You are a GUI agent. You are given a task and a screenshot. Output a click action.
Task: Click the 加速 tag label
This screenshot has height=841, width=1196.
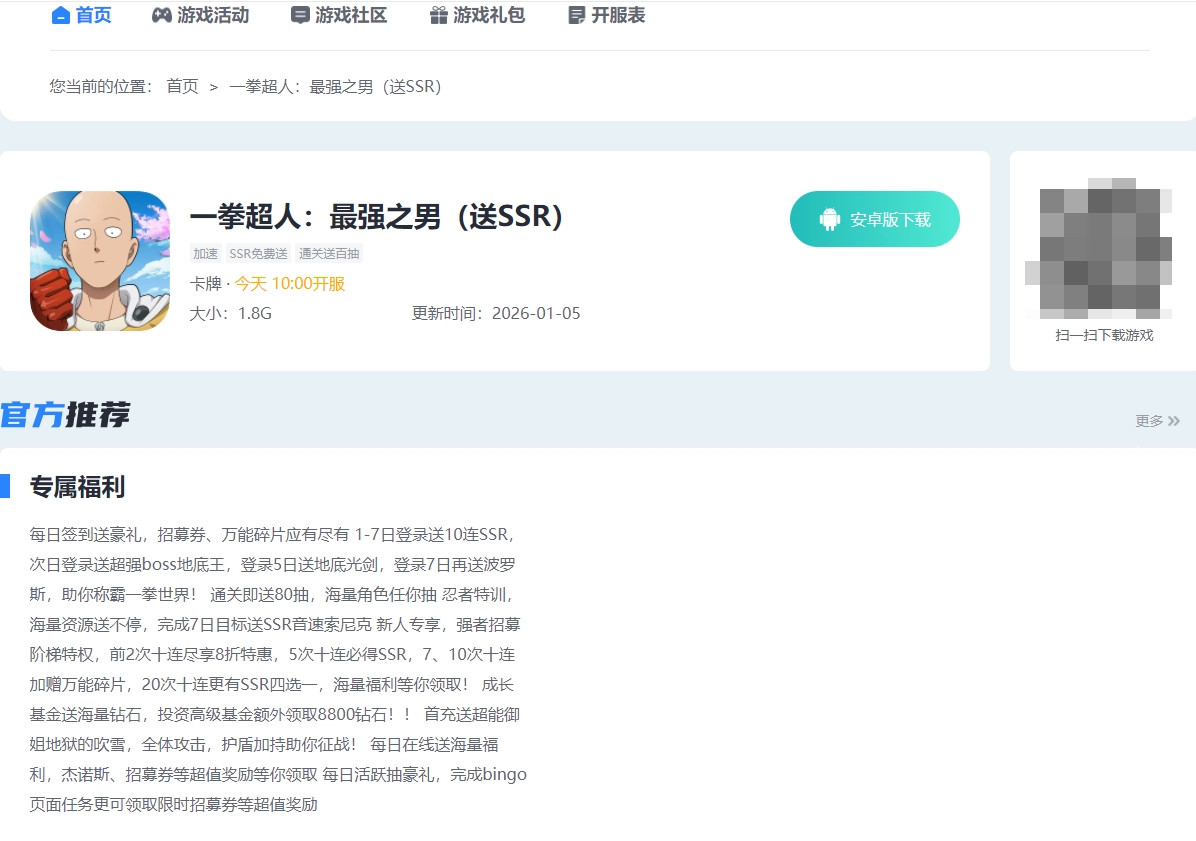[x=205, y=254]
